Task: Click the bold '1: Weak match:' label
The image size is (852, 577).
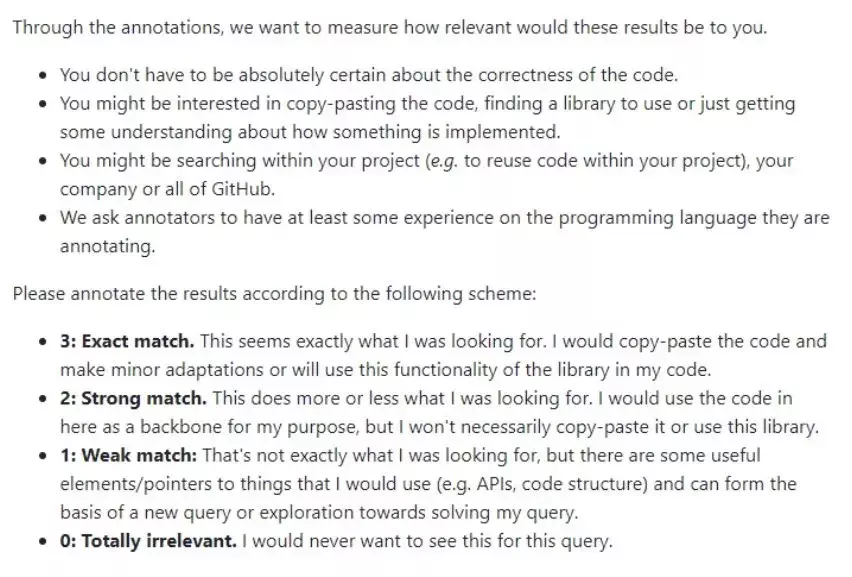Action: click(x=128, y=455)
